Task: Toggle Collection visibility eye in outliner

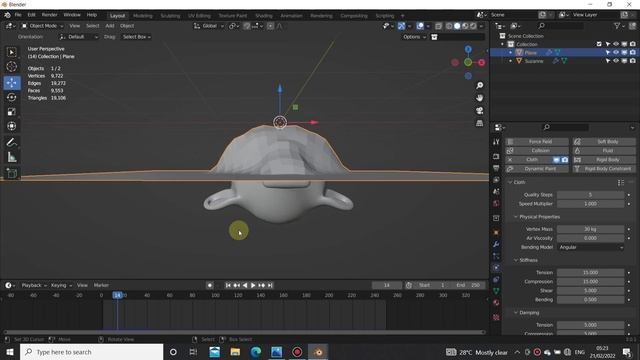Action: (x=616, y=44)
